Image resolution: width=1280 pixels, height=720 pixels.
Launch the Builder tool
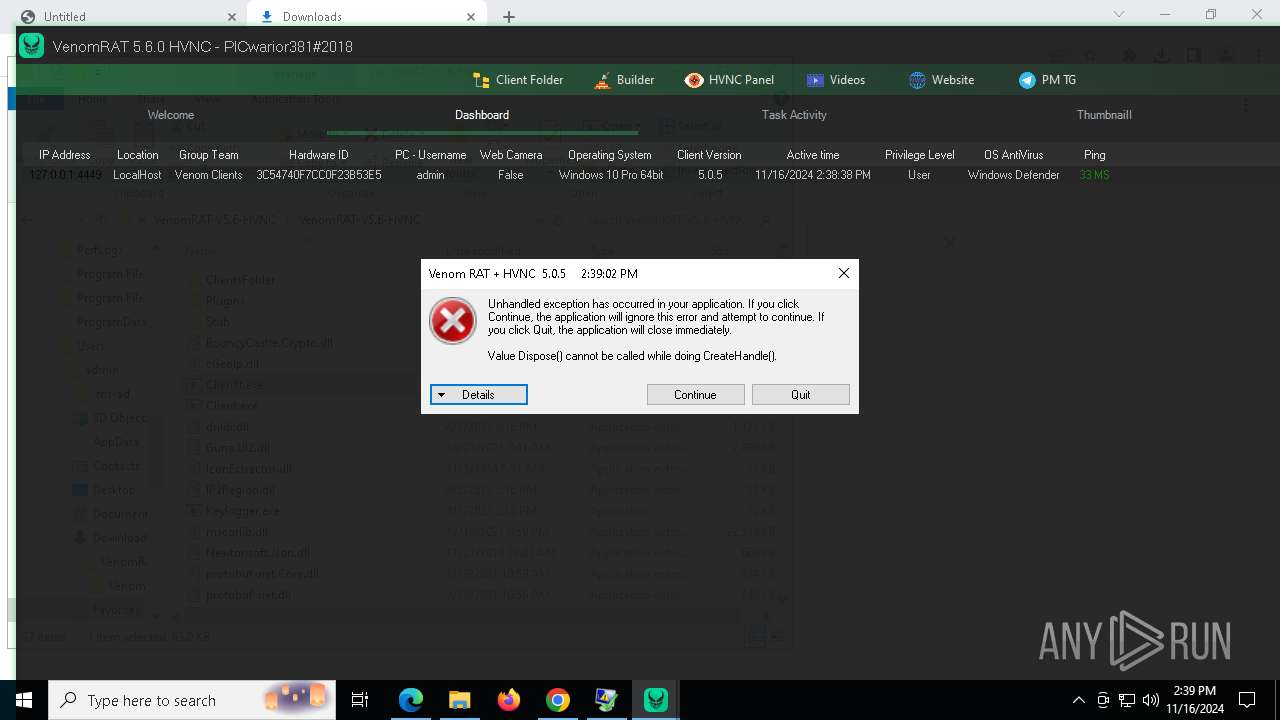coord(624,80)
